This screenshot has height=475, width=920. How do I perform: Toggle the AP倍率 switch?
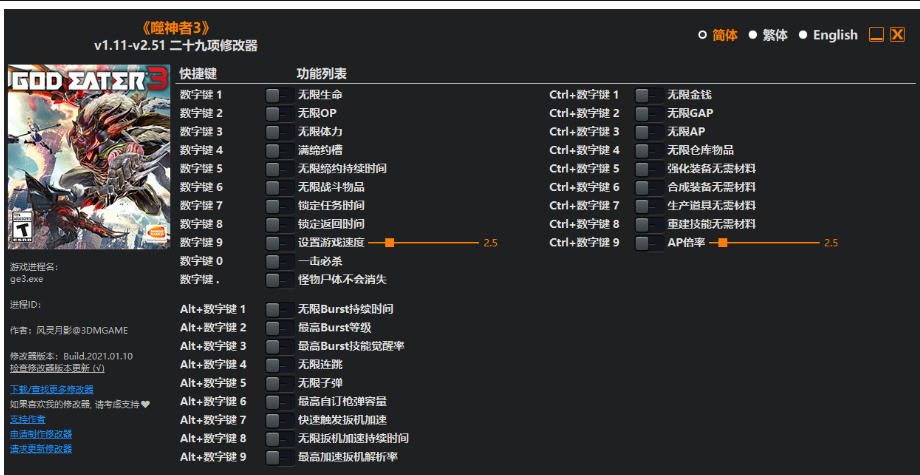tap(648, 243)
